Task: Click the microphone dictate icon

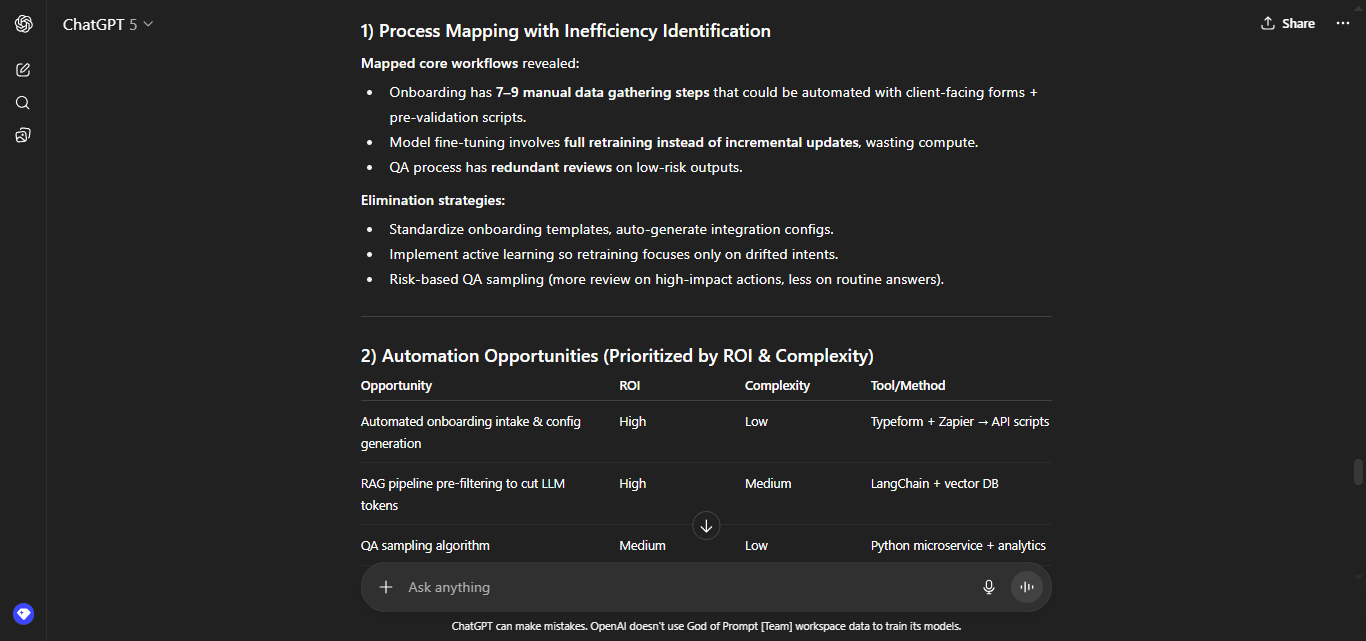Action: pyautogui.click(x=989, y=587)
